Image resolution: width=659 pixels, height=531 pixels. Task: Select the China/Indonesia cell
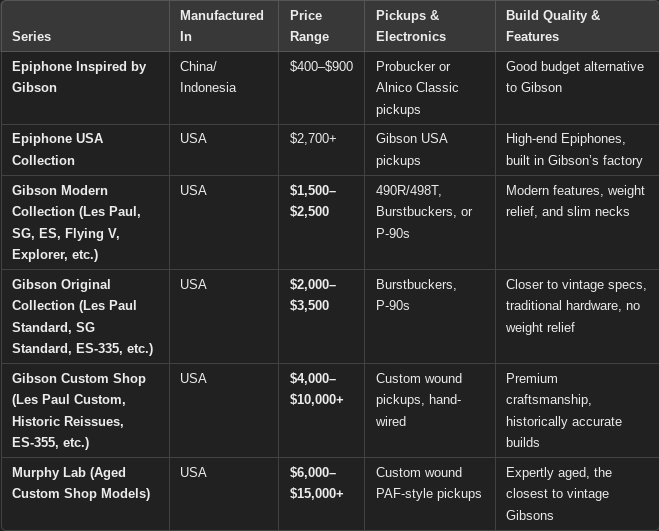pos(208,77)
